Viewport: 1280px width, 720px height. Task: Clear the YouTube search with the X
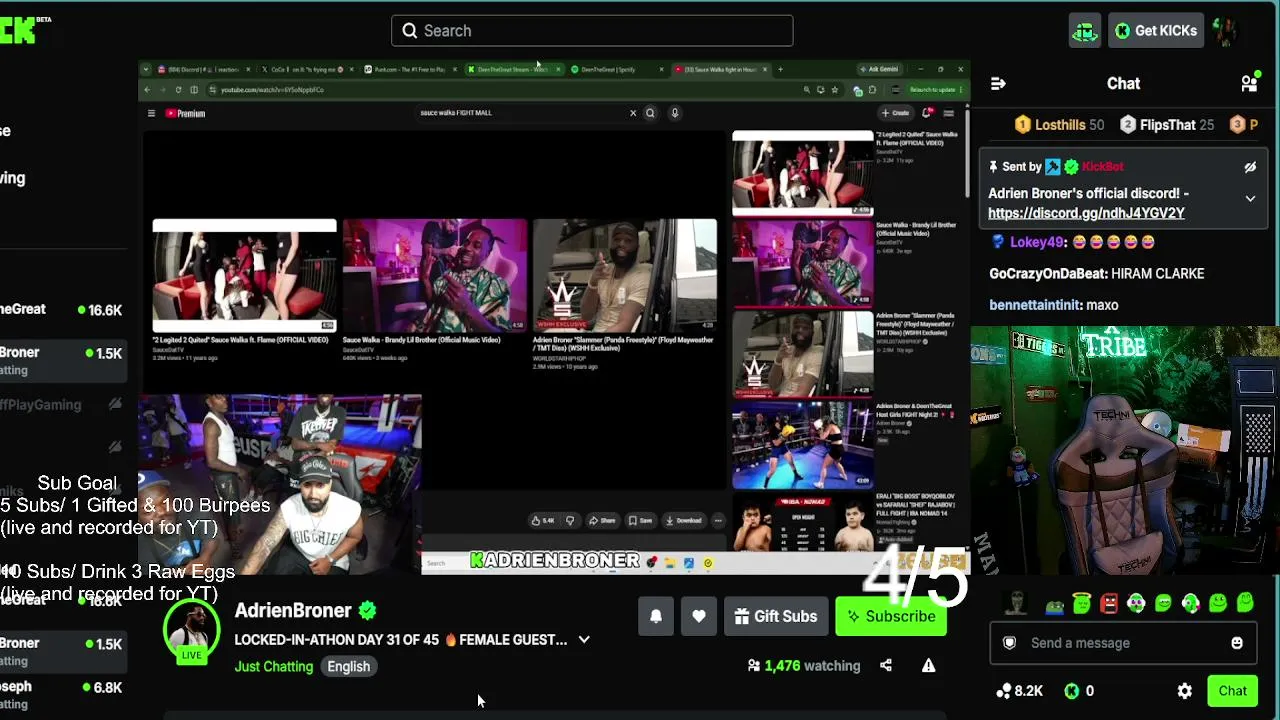pyautogui.click(x=632, y=113)
